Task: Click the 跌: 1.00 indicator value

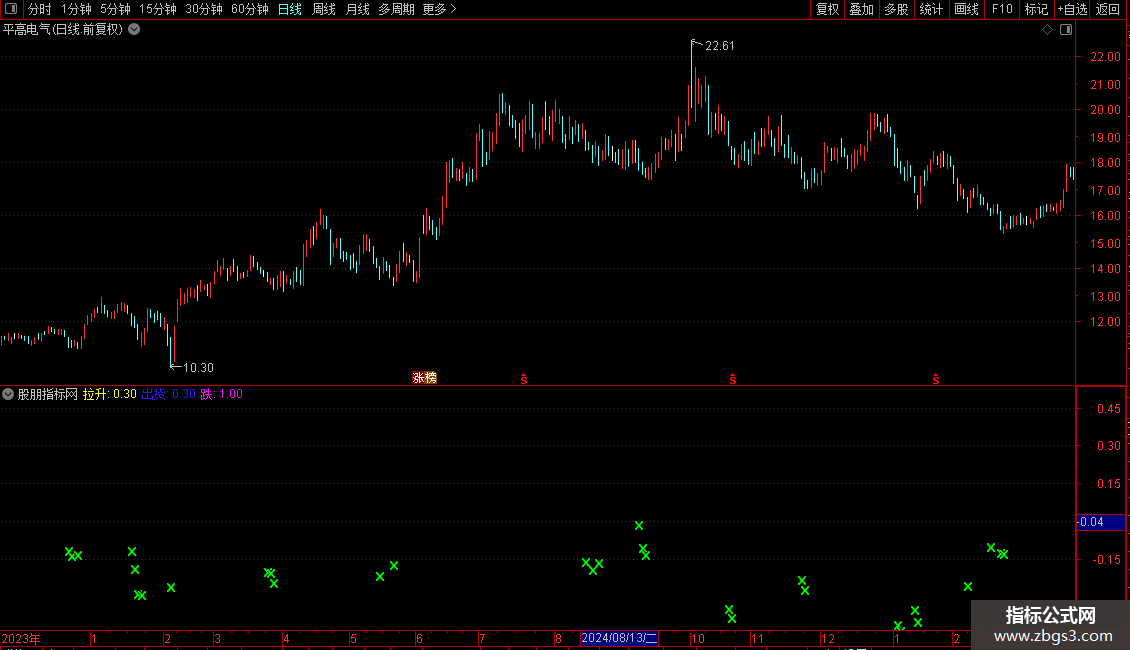Action: click(x=222, y=394)
